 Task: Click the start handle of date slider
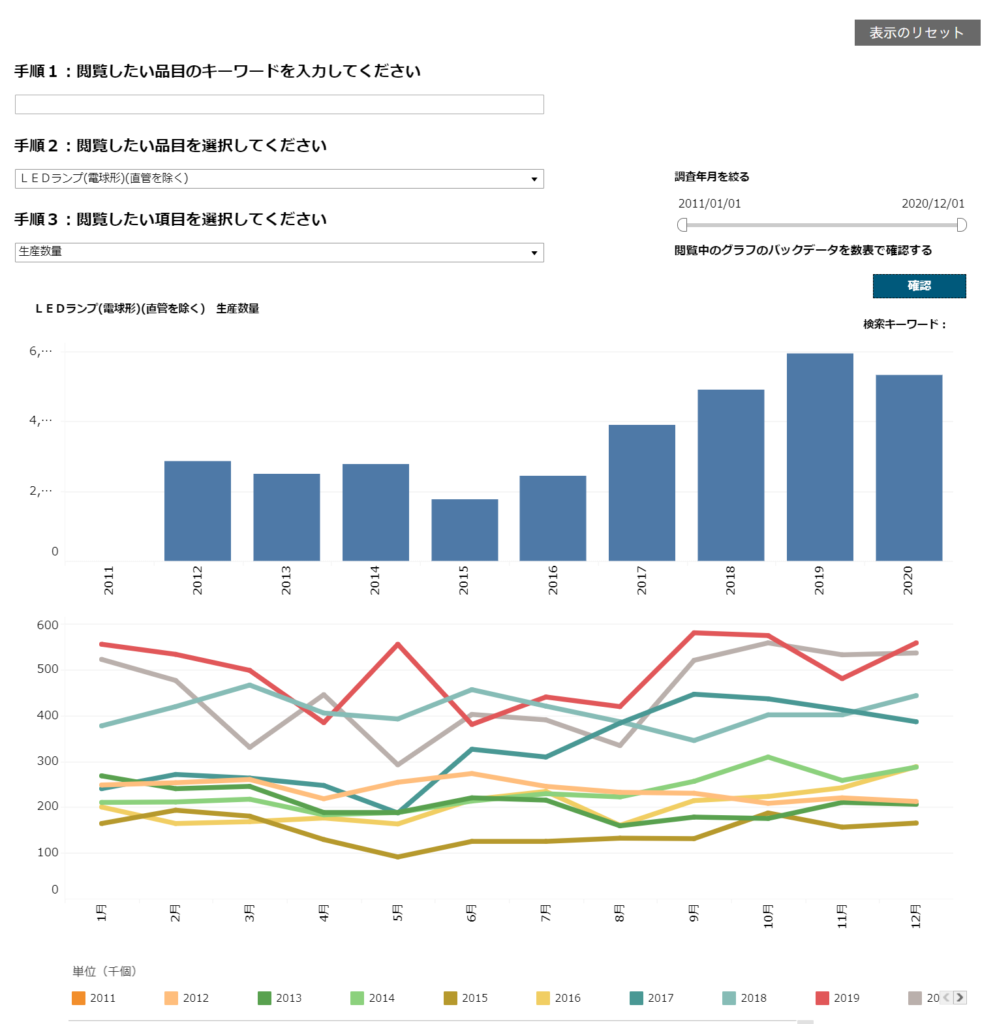point(682,225)
